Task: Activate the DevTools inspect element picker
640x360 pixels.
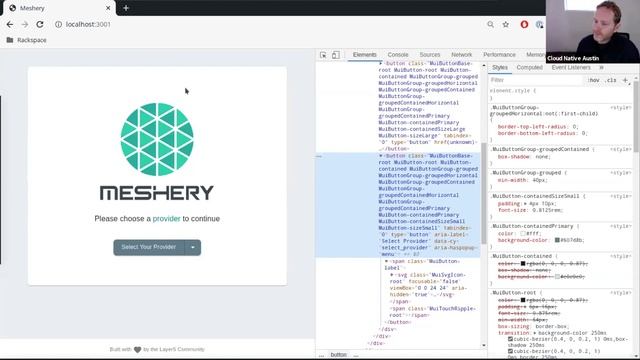Action: (x=323, y=55)
